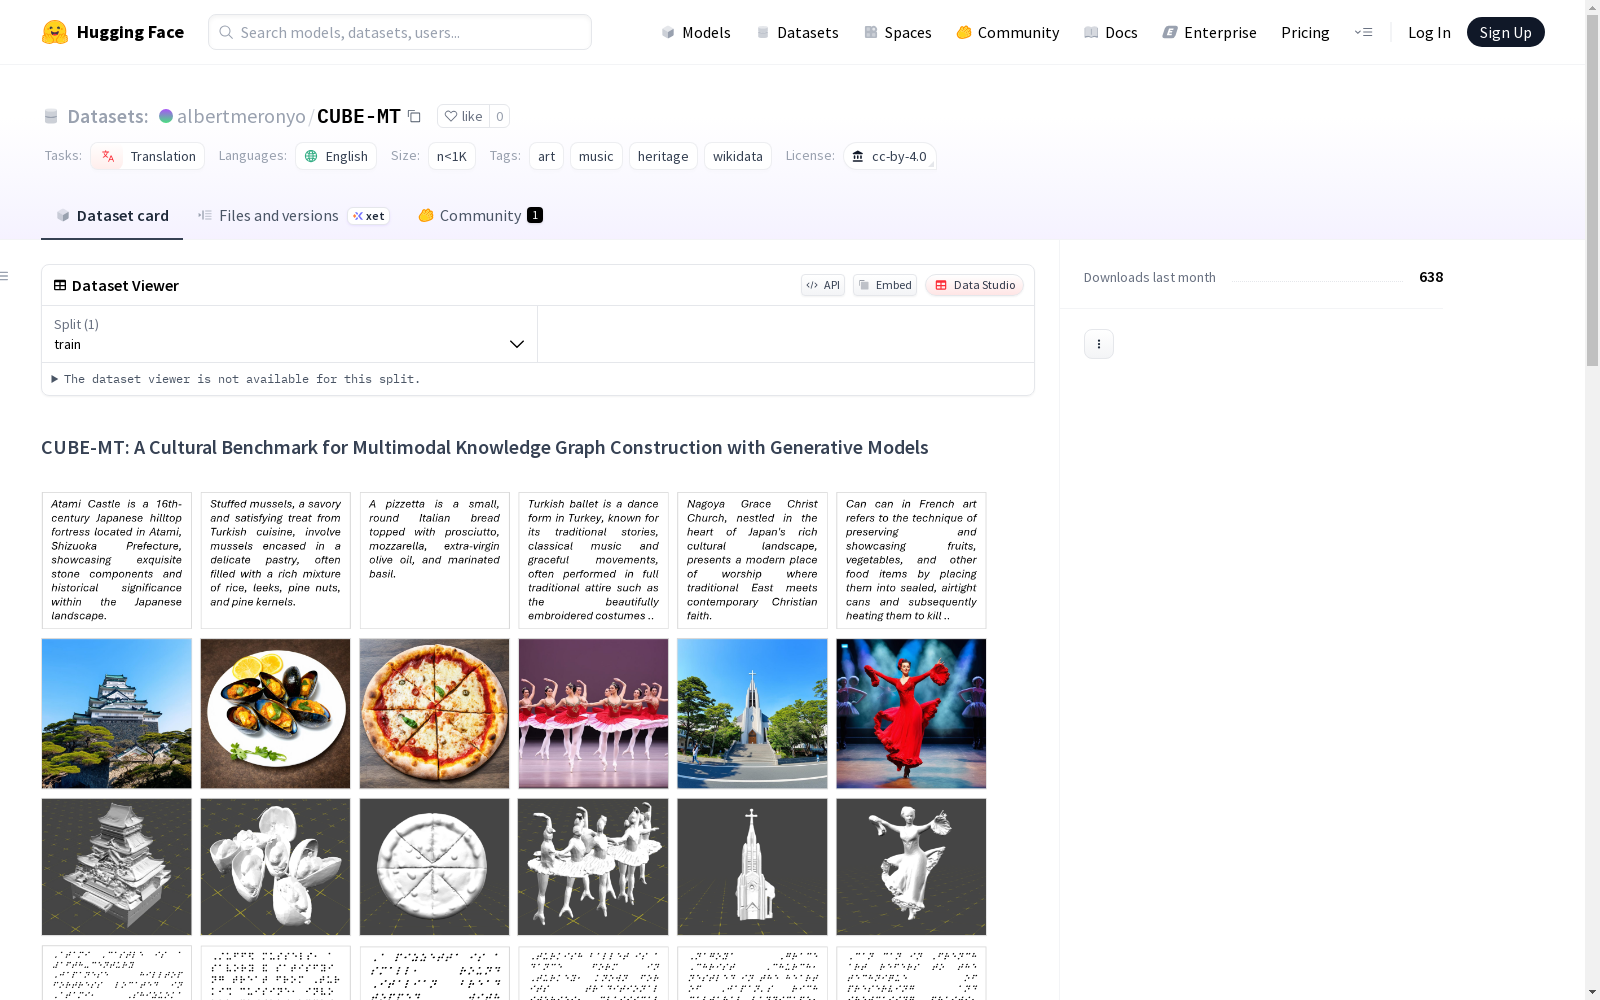Click the Can can description text
The height and width of the screenshot is (1000, 1600).
point(912,560)
